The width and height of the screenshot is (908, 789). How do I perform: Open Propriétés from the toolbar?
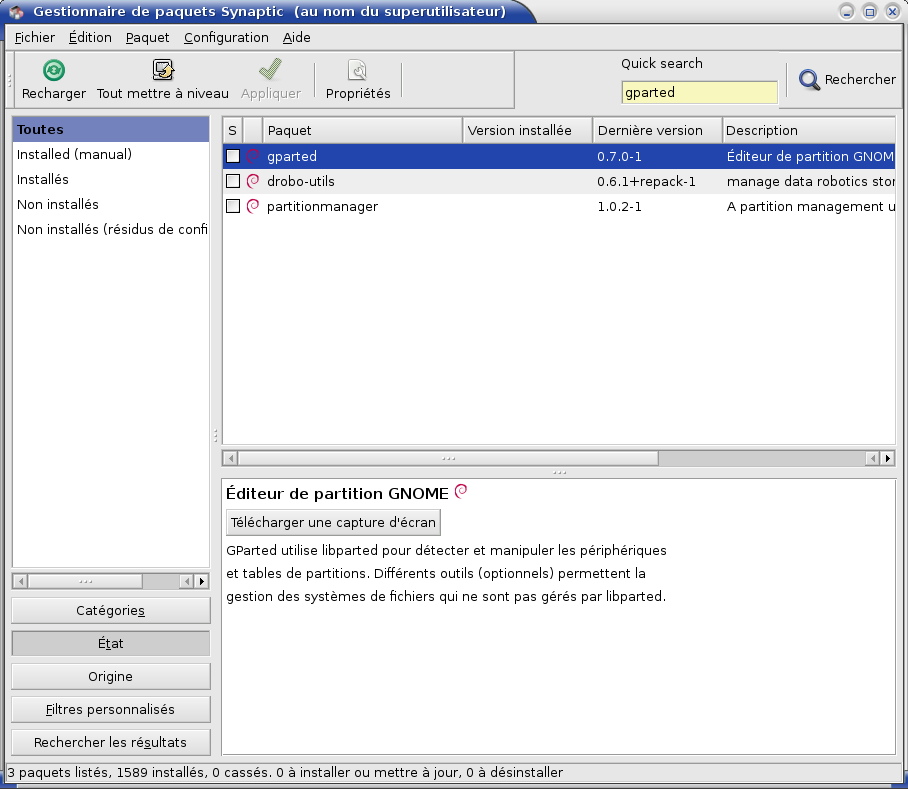pyautogui.click(x=358, y=71)
